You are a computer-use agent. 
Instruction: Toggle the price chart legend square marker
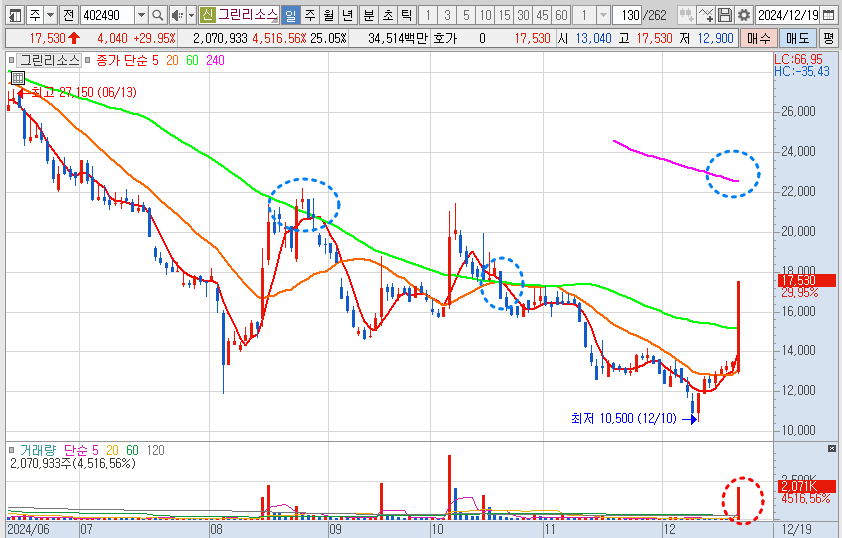[11, 60]
